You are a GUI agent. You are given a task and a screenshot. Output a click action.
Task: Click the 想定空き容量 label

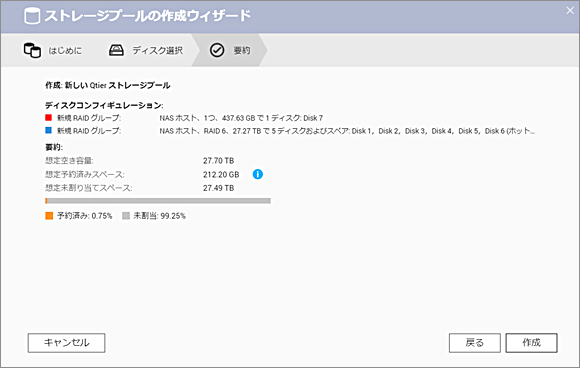tap(69, 161)
